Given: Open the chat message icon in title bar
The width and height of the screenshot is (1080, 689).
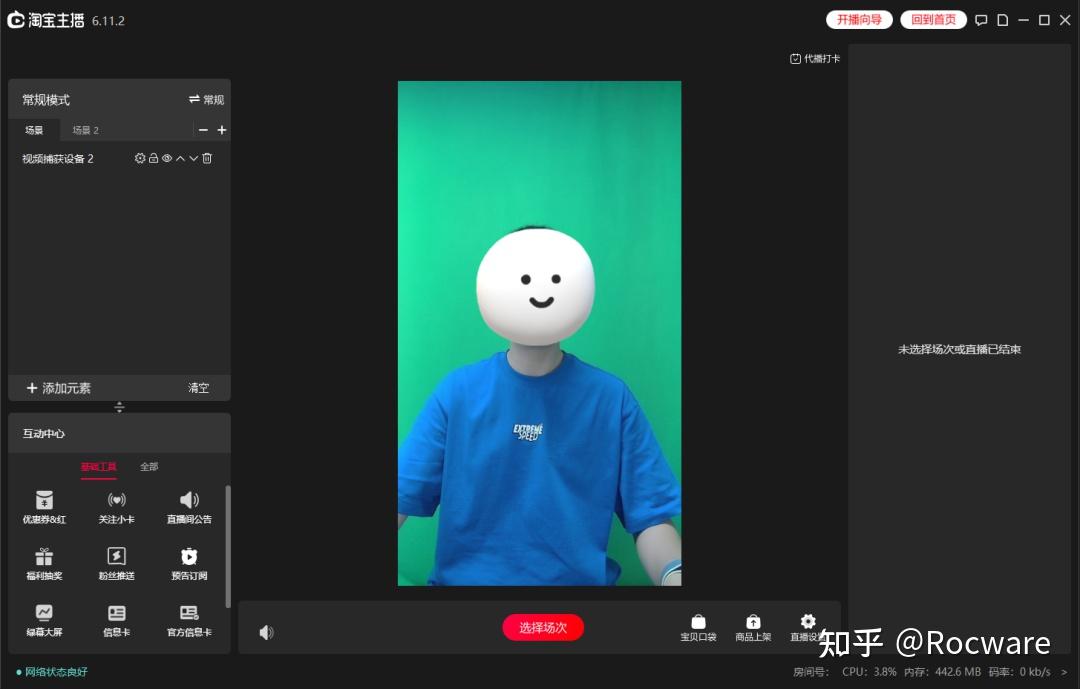Looking at the screenshot, I should [982, 20].
